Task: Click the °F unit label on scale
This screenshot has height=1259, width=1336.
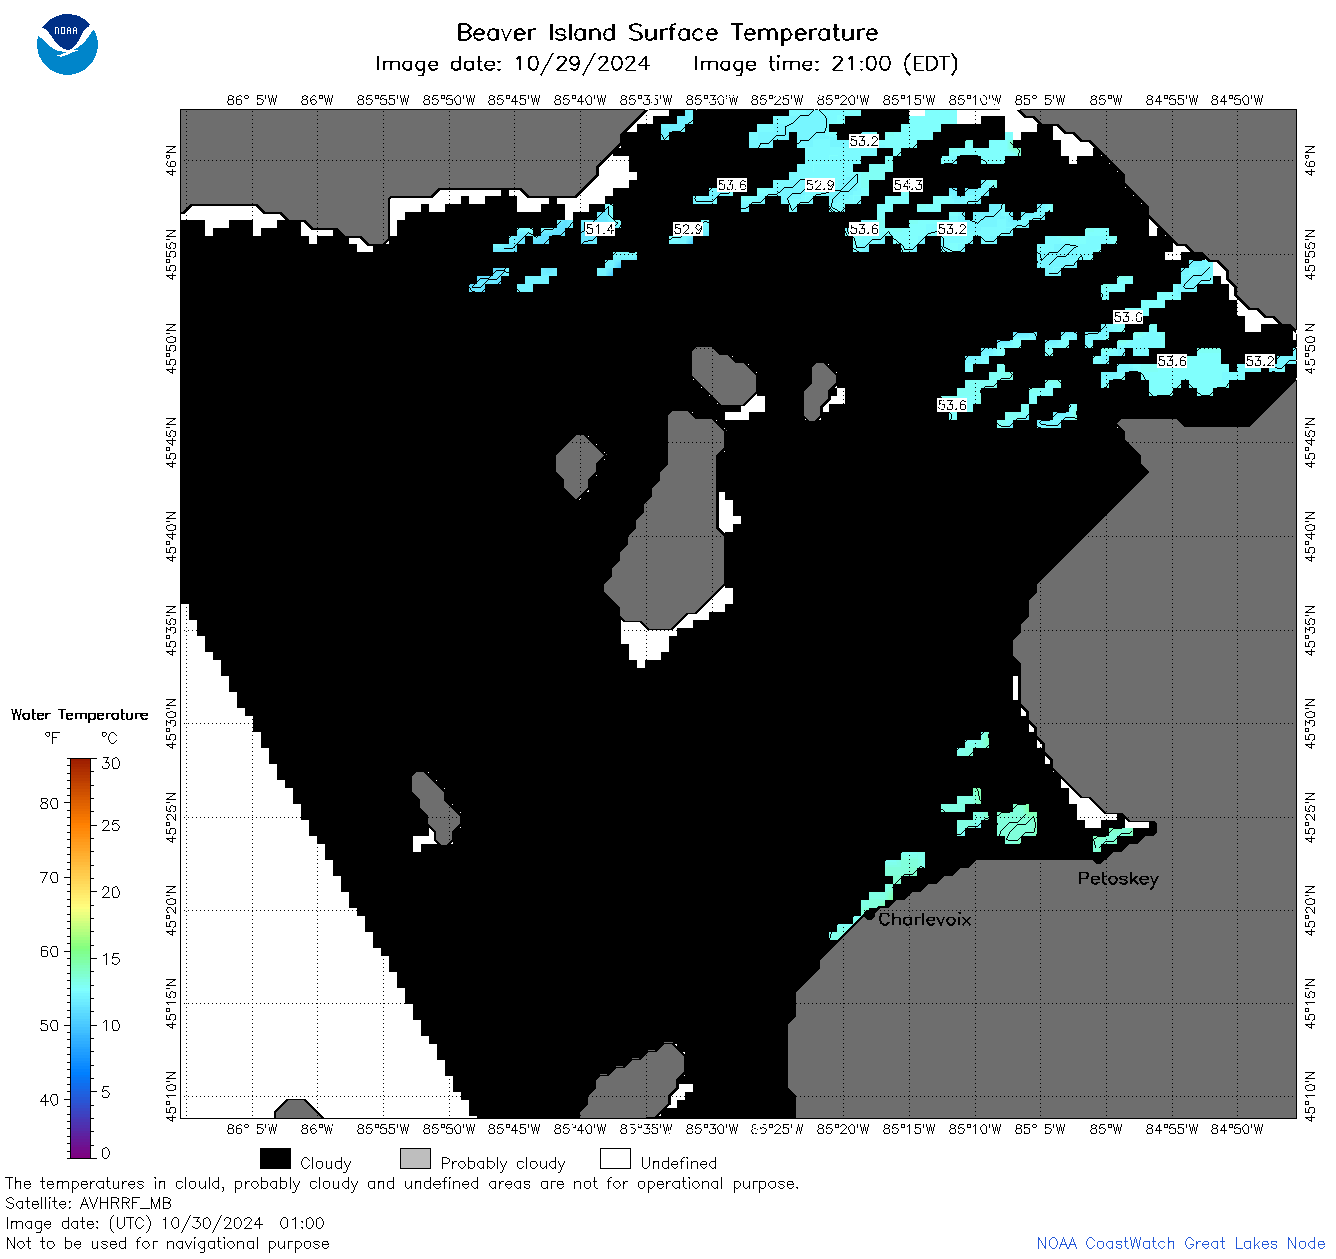Action: (52, 738)
